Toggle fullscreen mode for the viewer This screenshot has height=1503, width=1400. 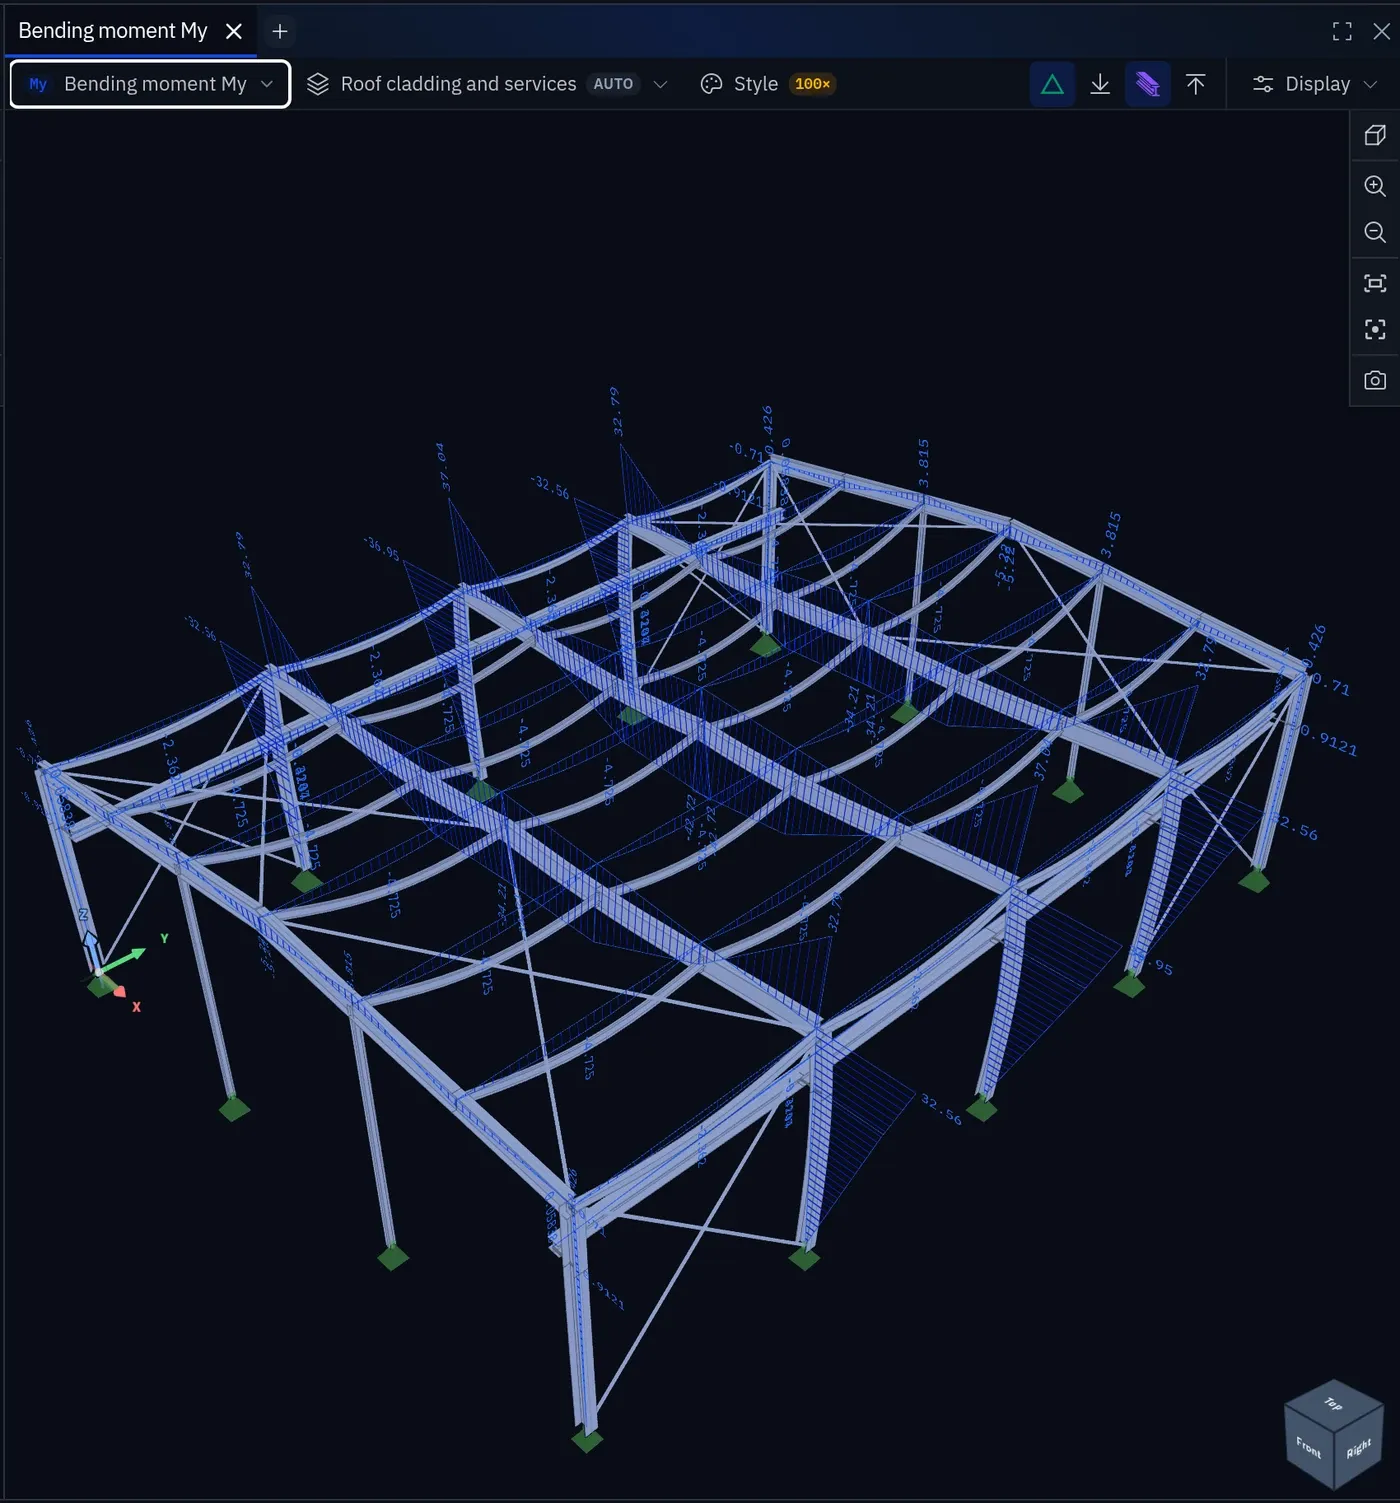1342,31
